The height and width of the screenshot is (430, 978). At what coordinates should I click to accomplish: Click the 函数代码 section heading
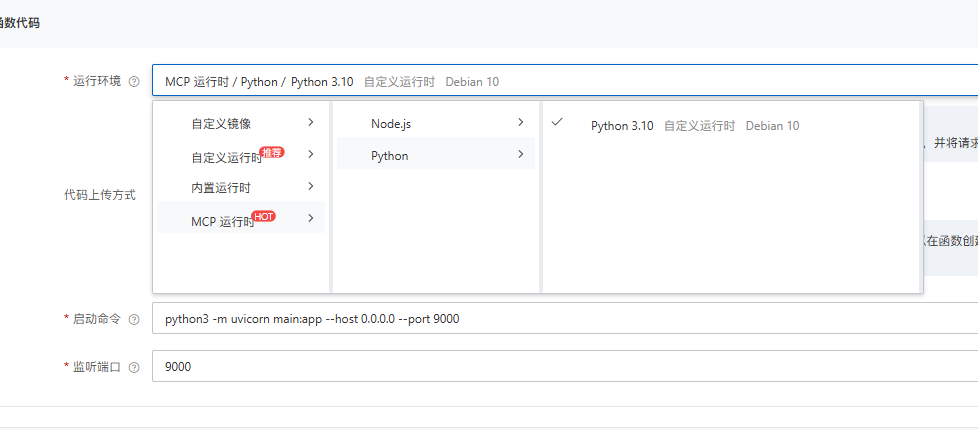(x=20, y=24)
